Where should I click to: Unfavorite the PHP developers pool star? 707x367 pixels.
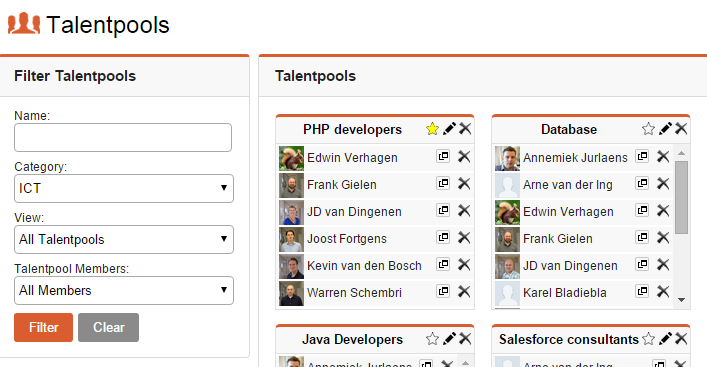click(x=432, y=129)
